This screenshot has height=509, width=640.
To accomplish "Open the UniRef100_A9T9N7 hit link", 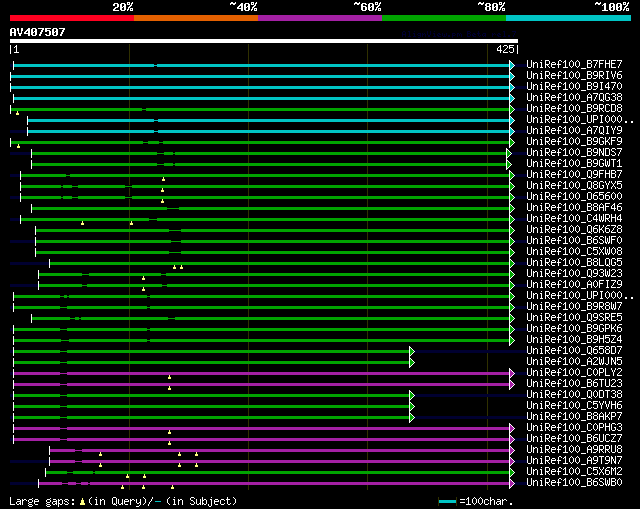I will (x=574, y=461).
